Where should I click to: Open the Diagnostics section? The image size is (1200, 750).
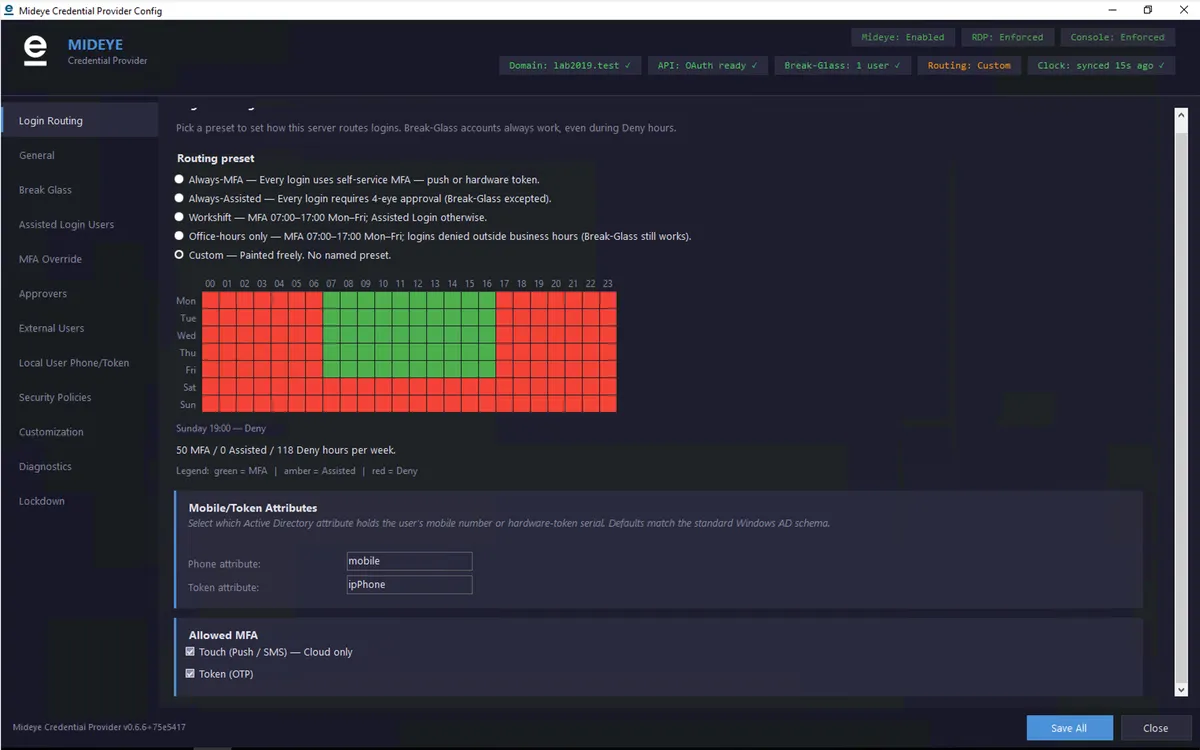point(80,467)
